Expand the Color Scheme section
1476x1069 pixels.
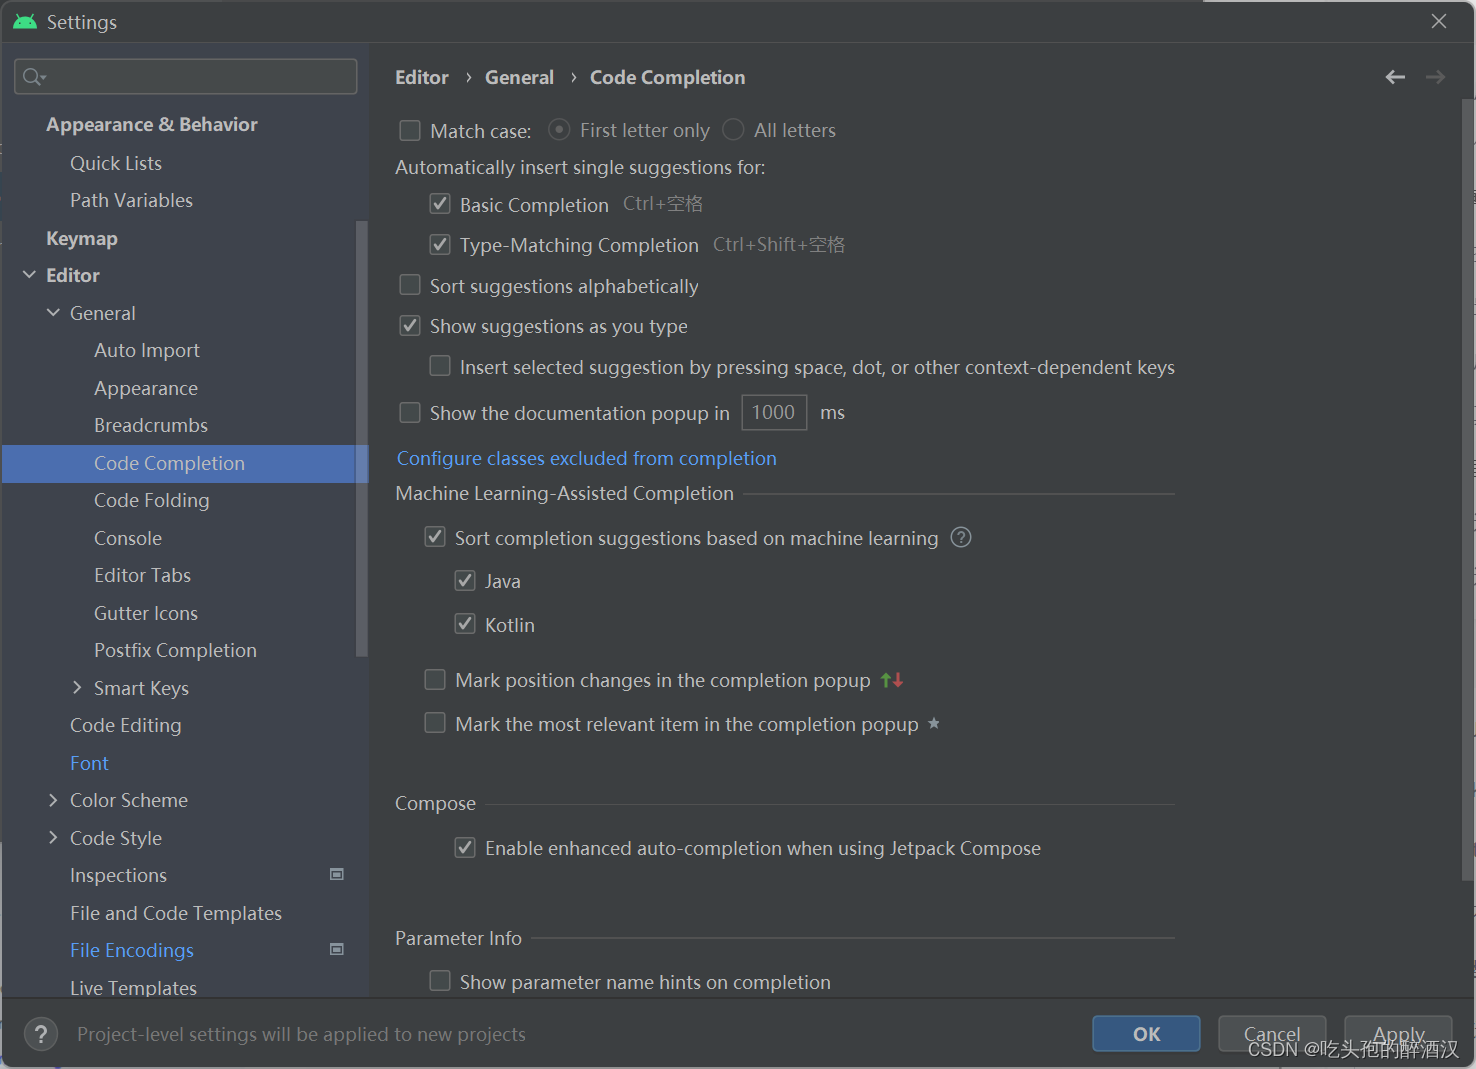tap(53, 800)
